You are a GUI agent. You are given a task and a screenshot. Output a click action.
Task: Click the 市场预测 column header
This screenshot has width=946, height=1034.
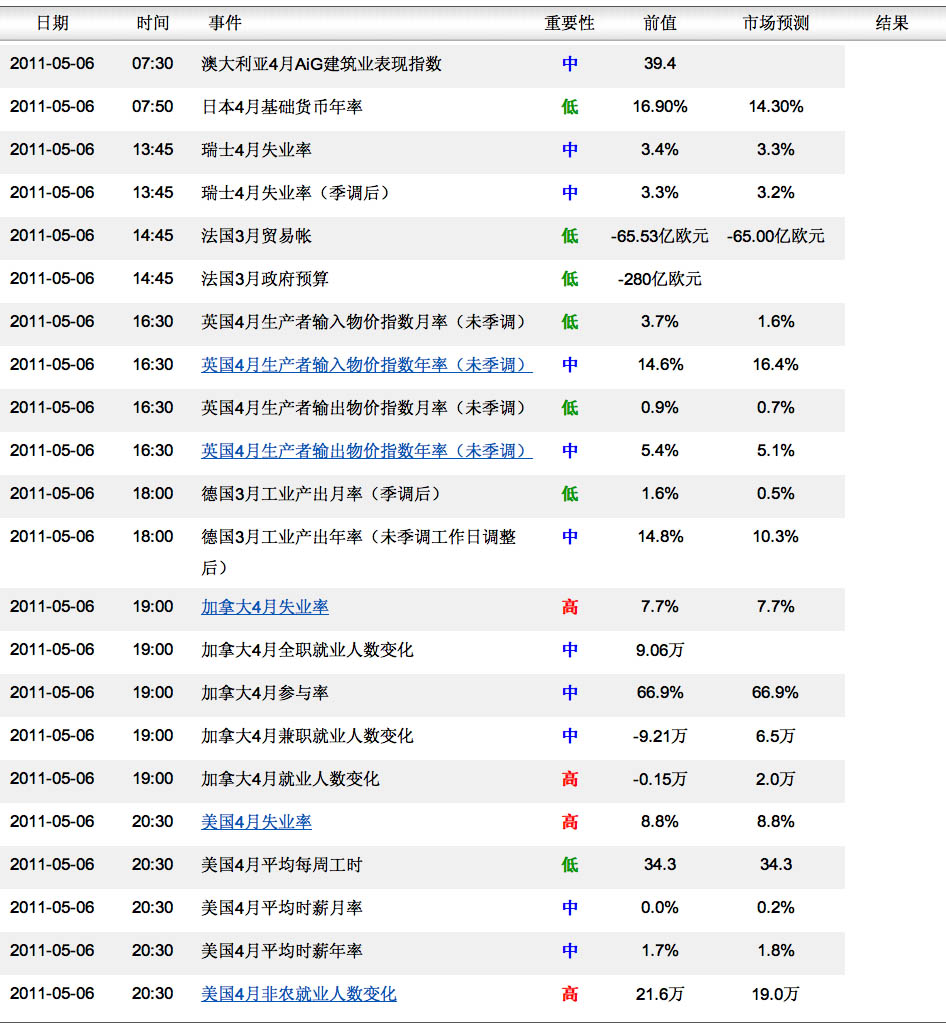776,23
